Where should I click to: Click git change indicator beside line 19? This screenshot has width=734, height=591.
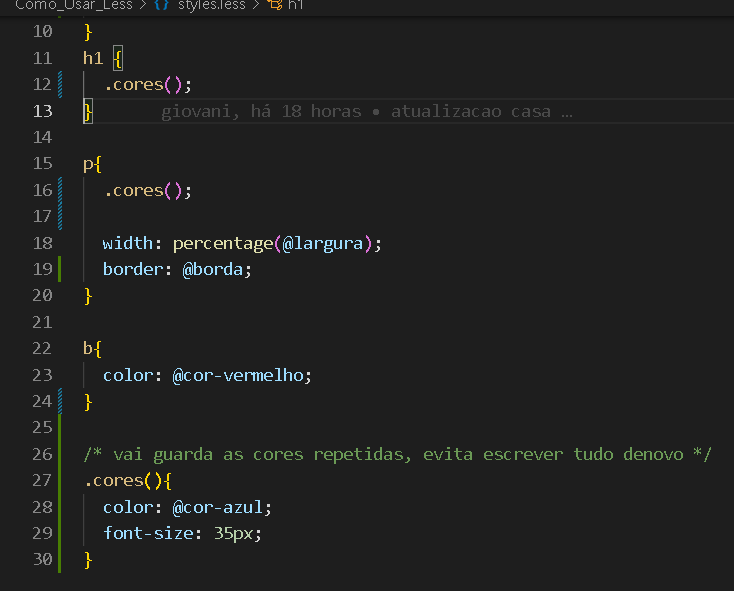click(59, 269)
